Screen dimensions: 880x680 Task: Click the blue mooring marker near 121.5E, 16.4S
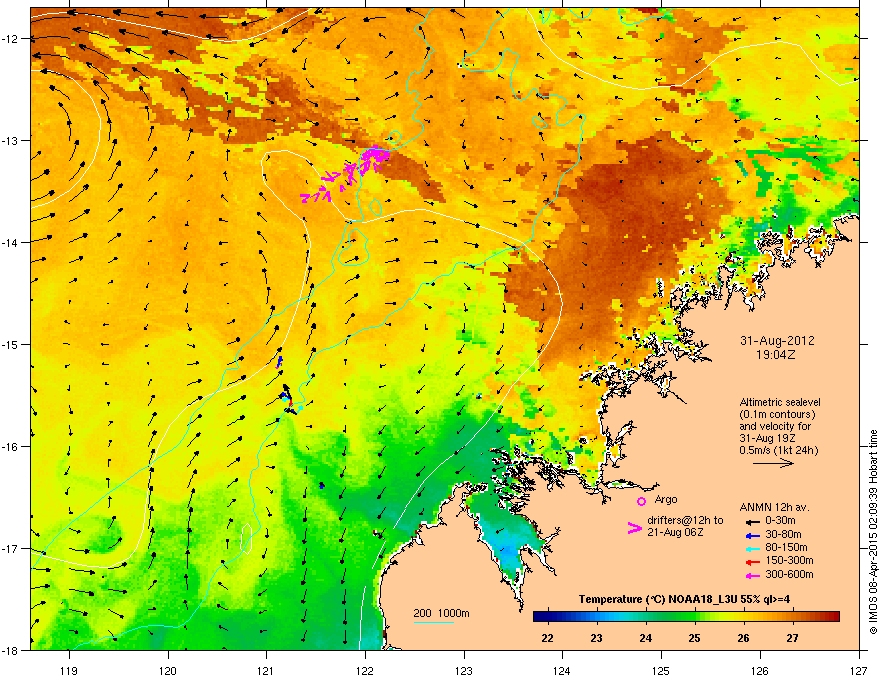coord(322,485)
